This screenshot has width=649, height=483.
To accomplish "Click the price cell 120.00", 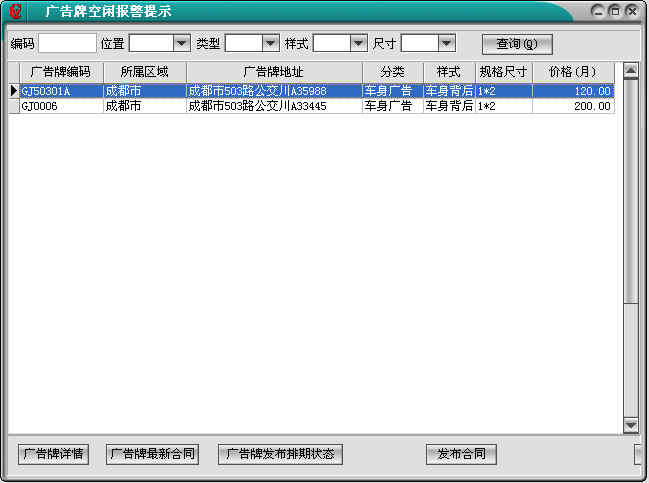I will [x=573, y=91].
